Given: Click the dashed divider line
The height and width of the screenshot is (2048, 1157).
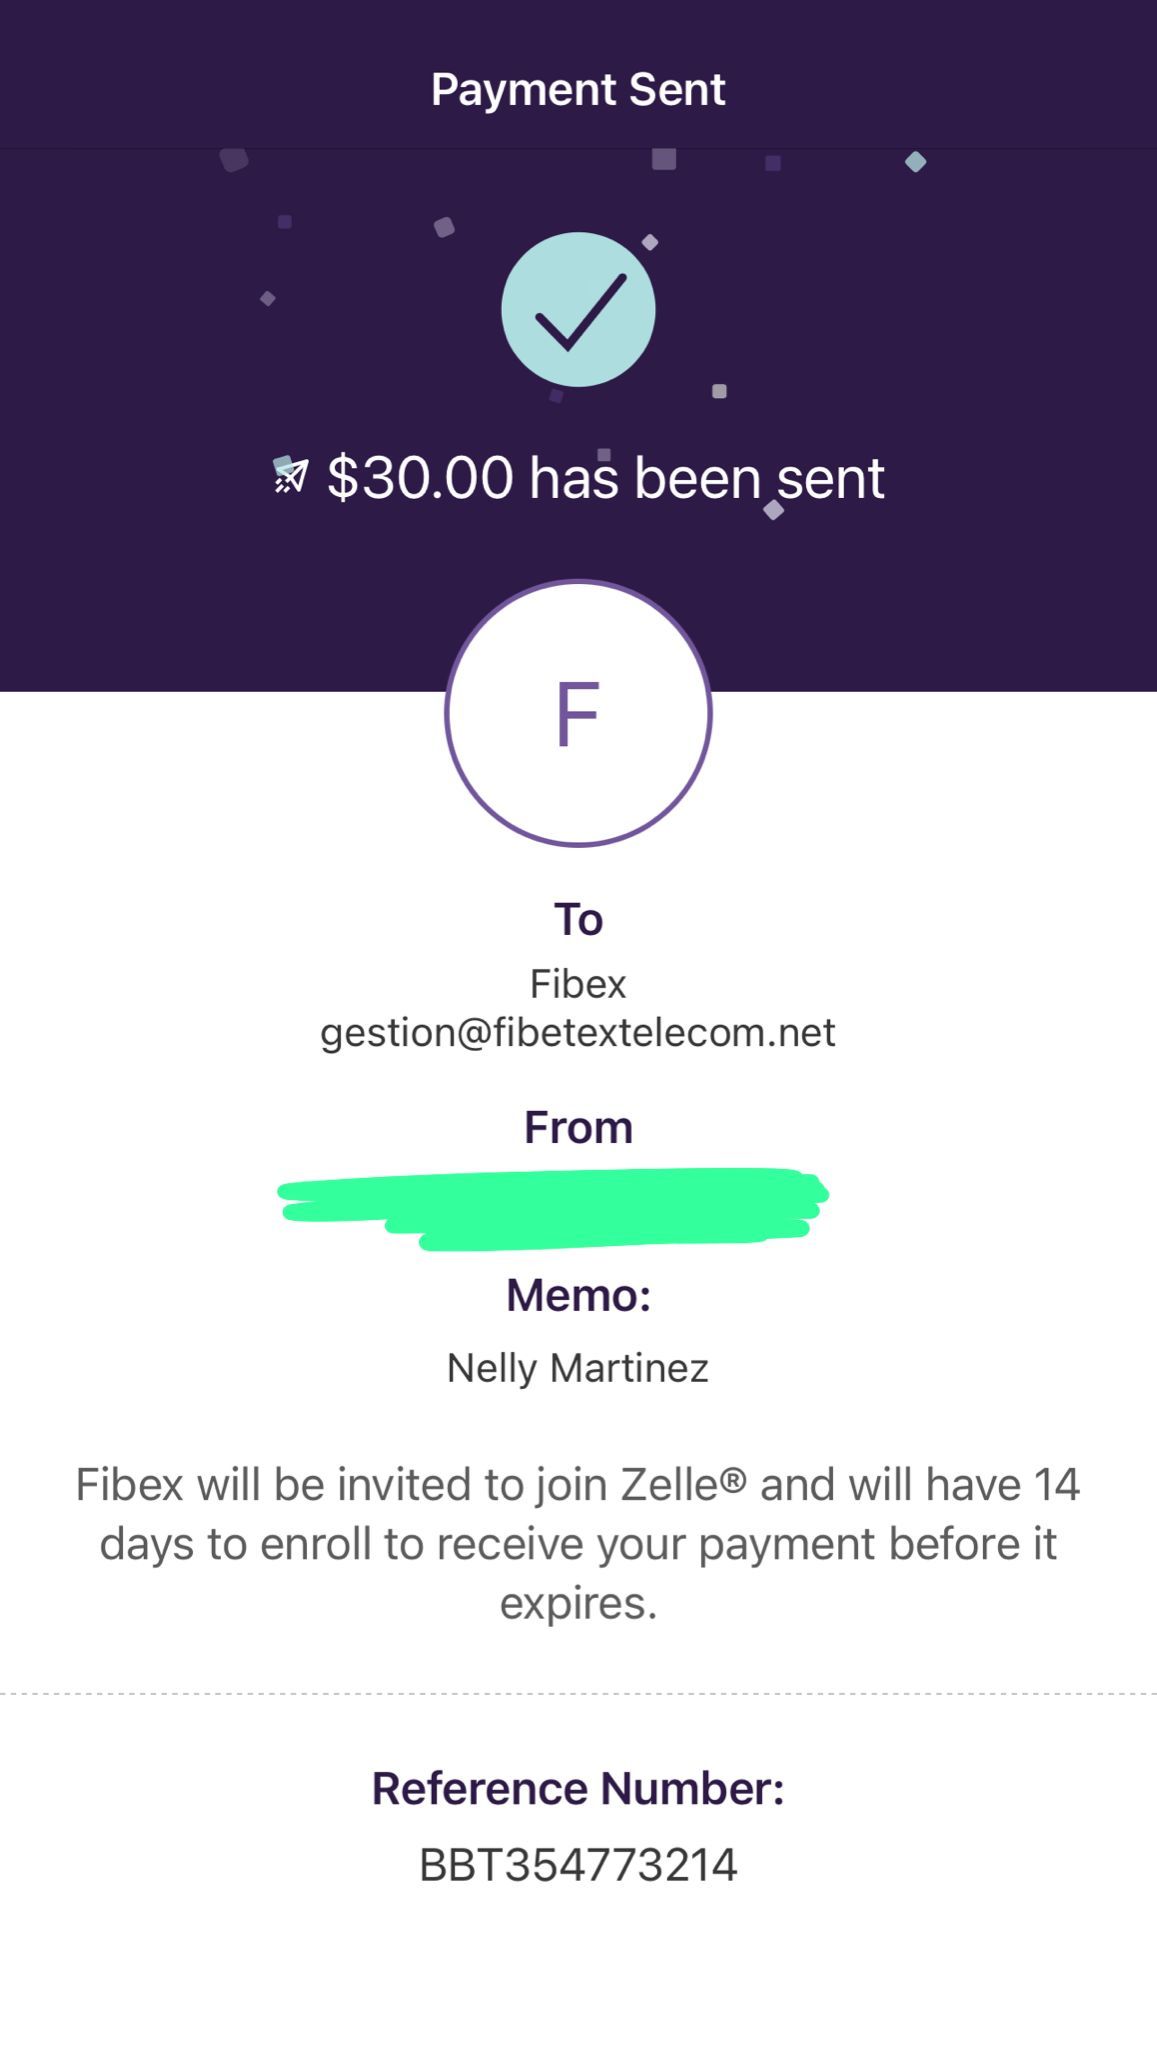Looking at the screenshot, I should click(578, 1694).
